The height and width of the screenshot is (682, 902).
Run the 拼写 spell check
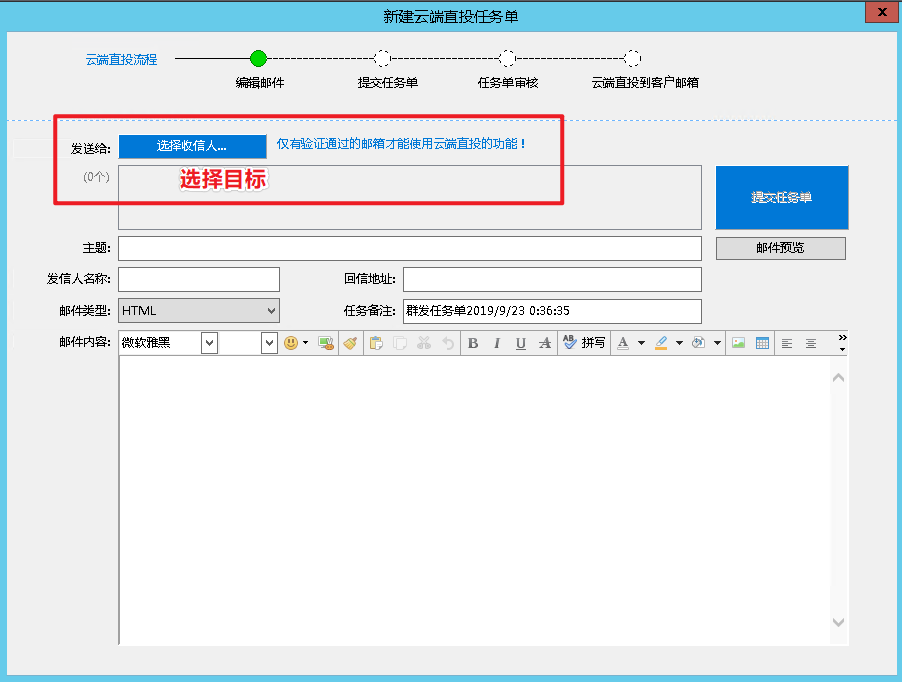click(x=584, y=343)
